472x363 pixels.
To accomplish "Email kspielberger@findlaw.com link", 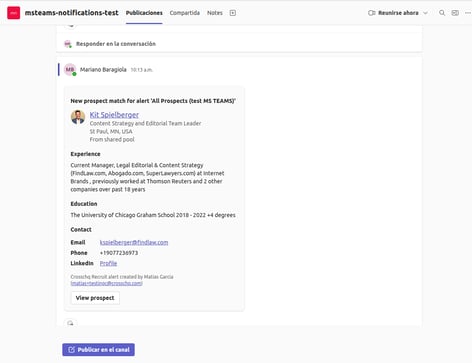I will pos(134,242).
